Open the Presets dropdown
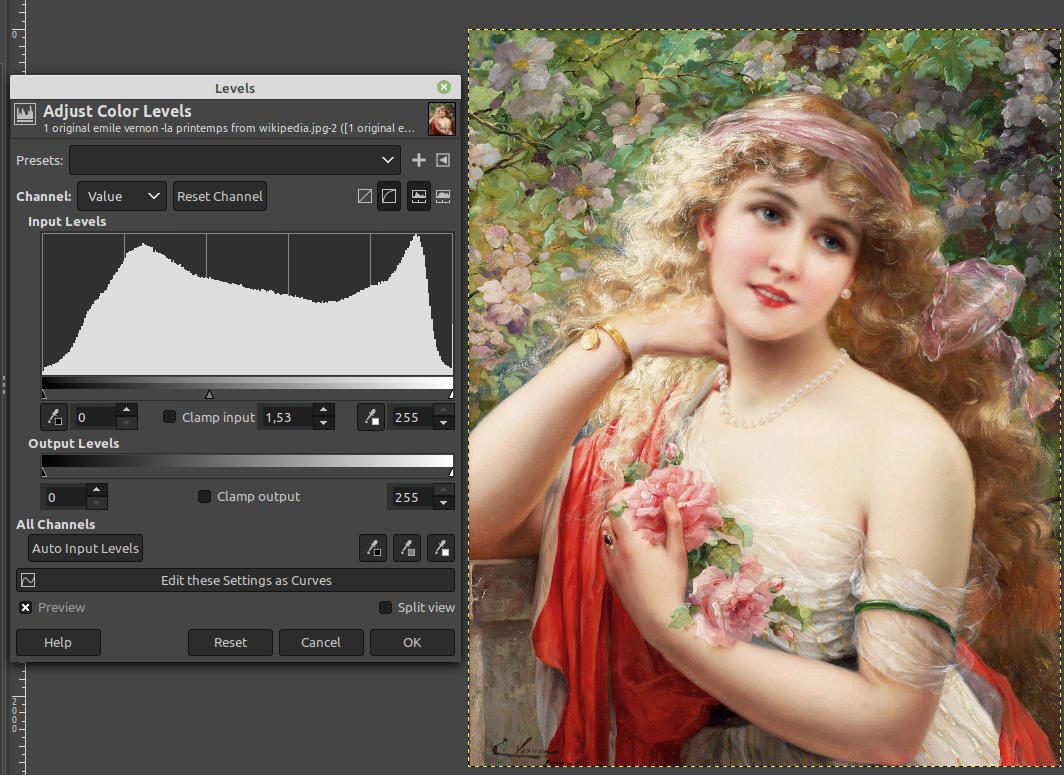This screenshot has height=775, width=1064. tap(235, 160)
